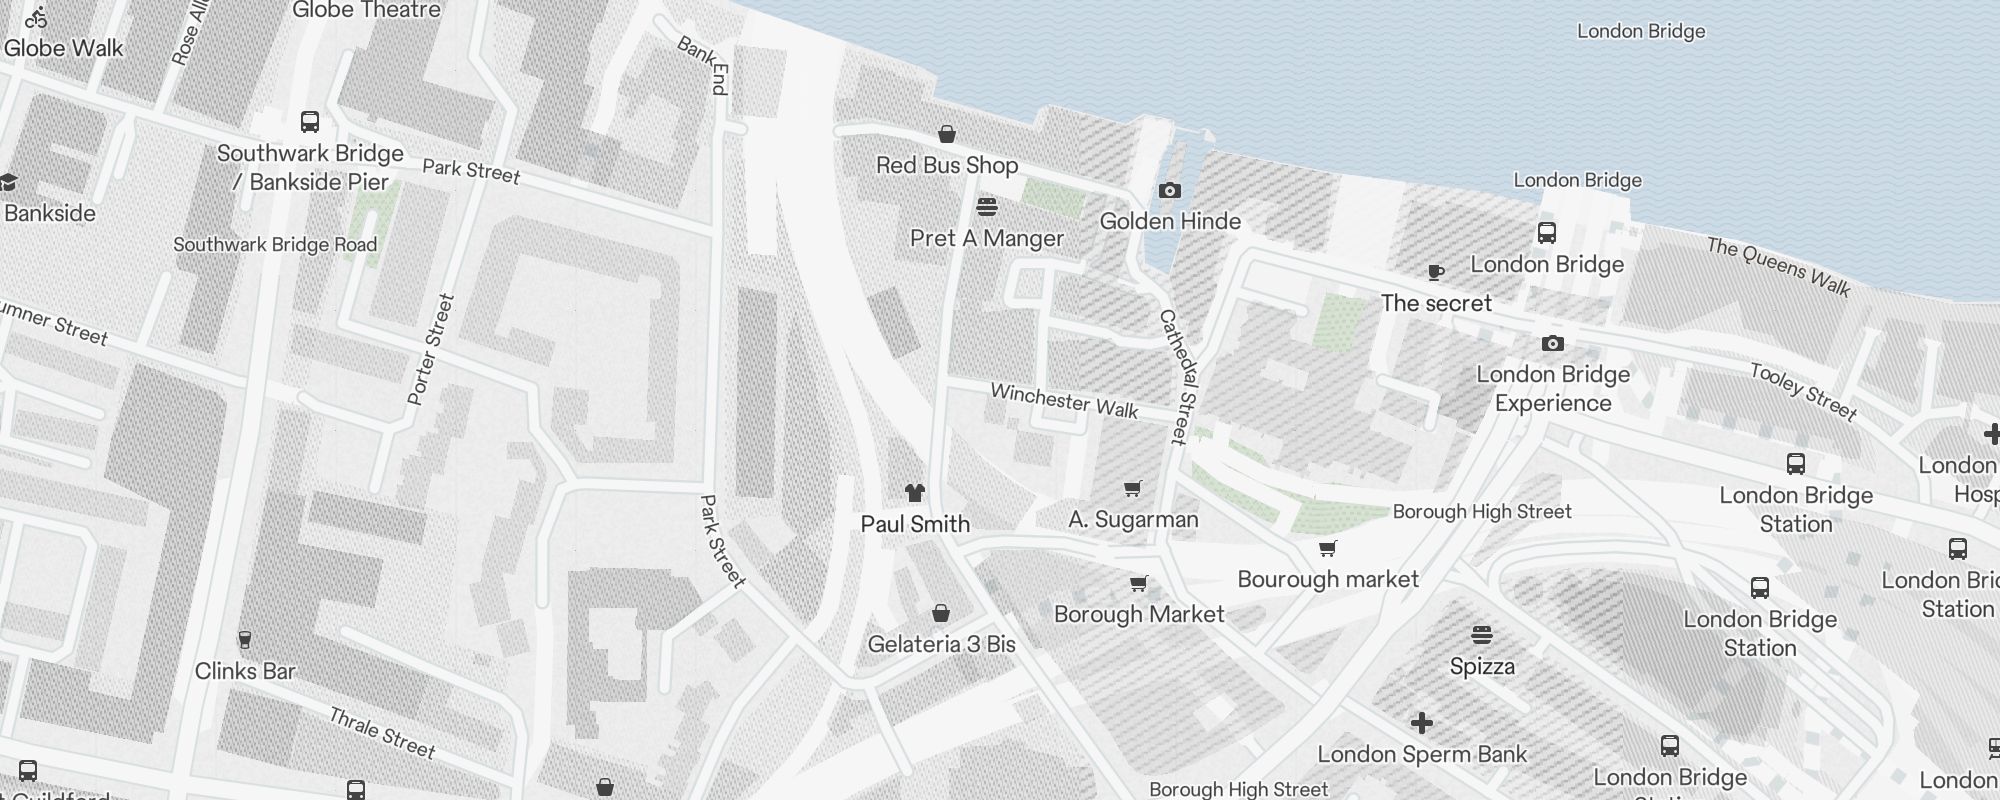Select the Tooley Street label

(x=1804, y=392)
